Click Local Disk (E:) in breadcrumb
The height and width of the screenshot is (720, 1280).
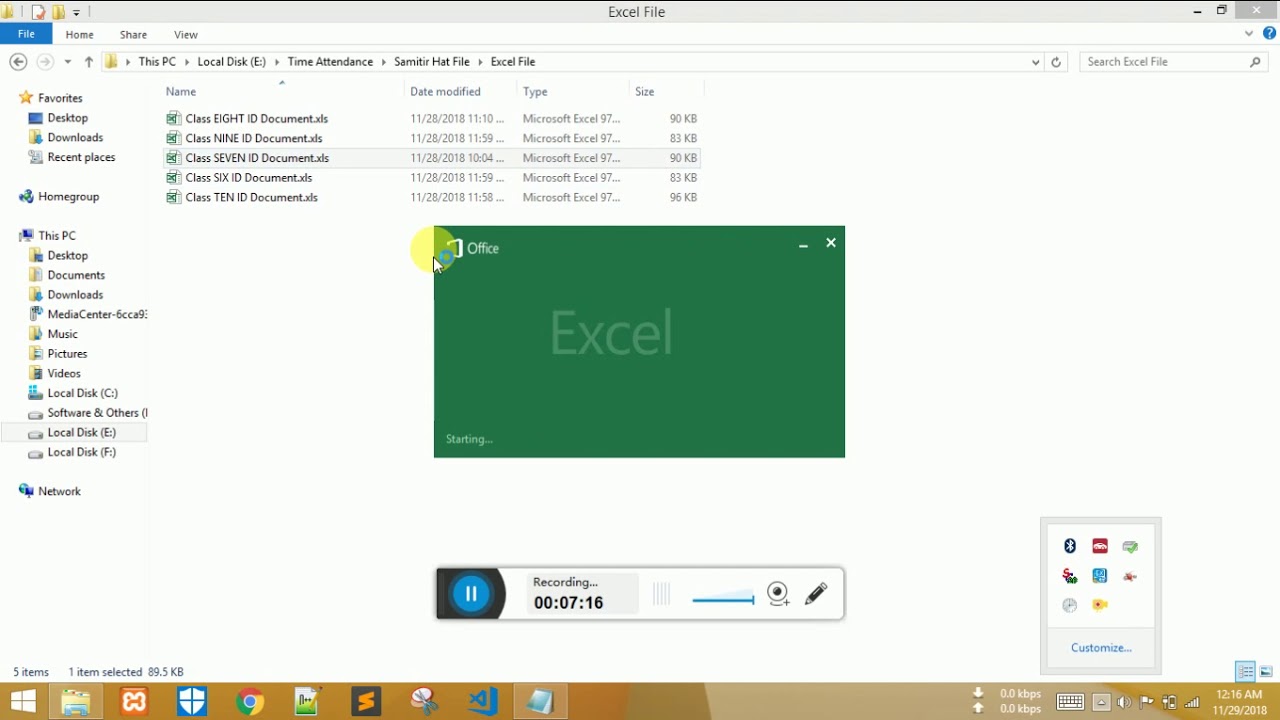tap(232, 62)
